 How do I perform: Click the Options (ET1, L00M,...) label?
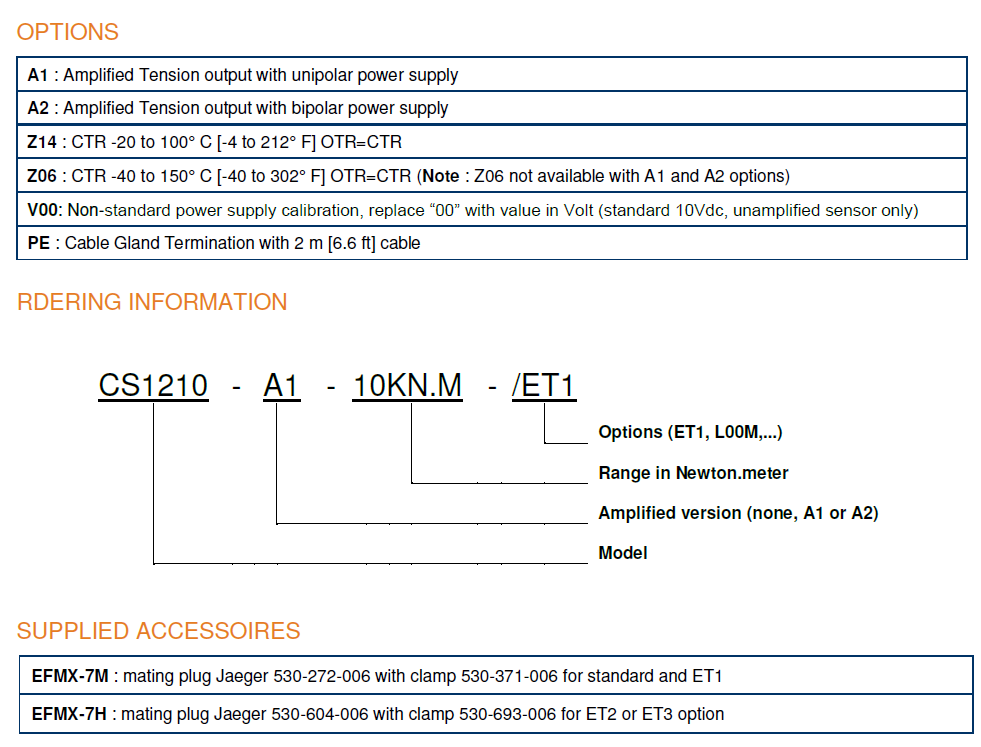(690, 432)
